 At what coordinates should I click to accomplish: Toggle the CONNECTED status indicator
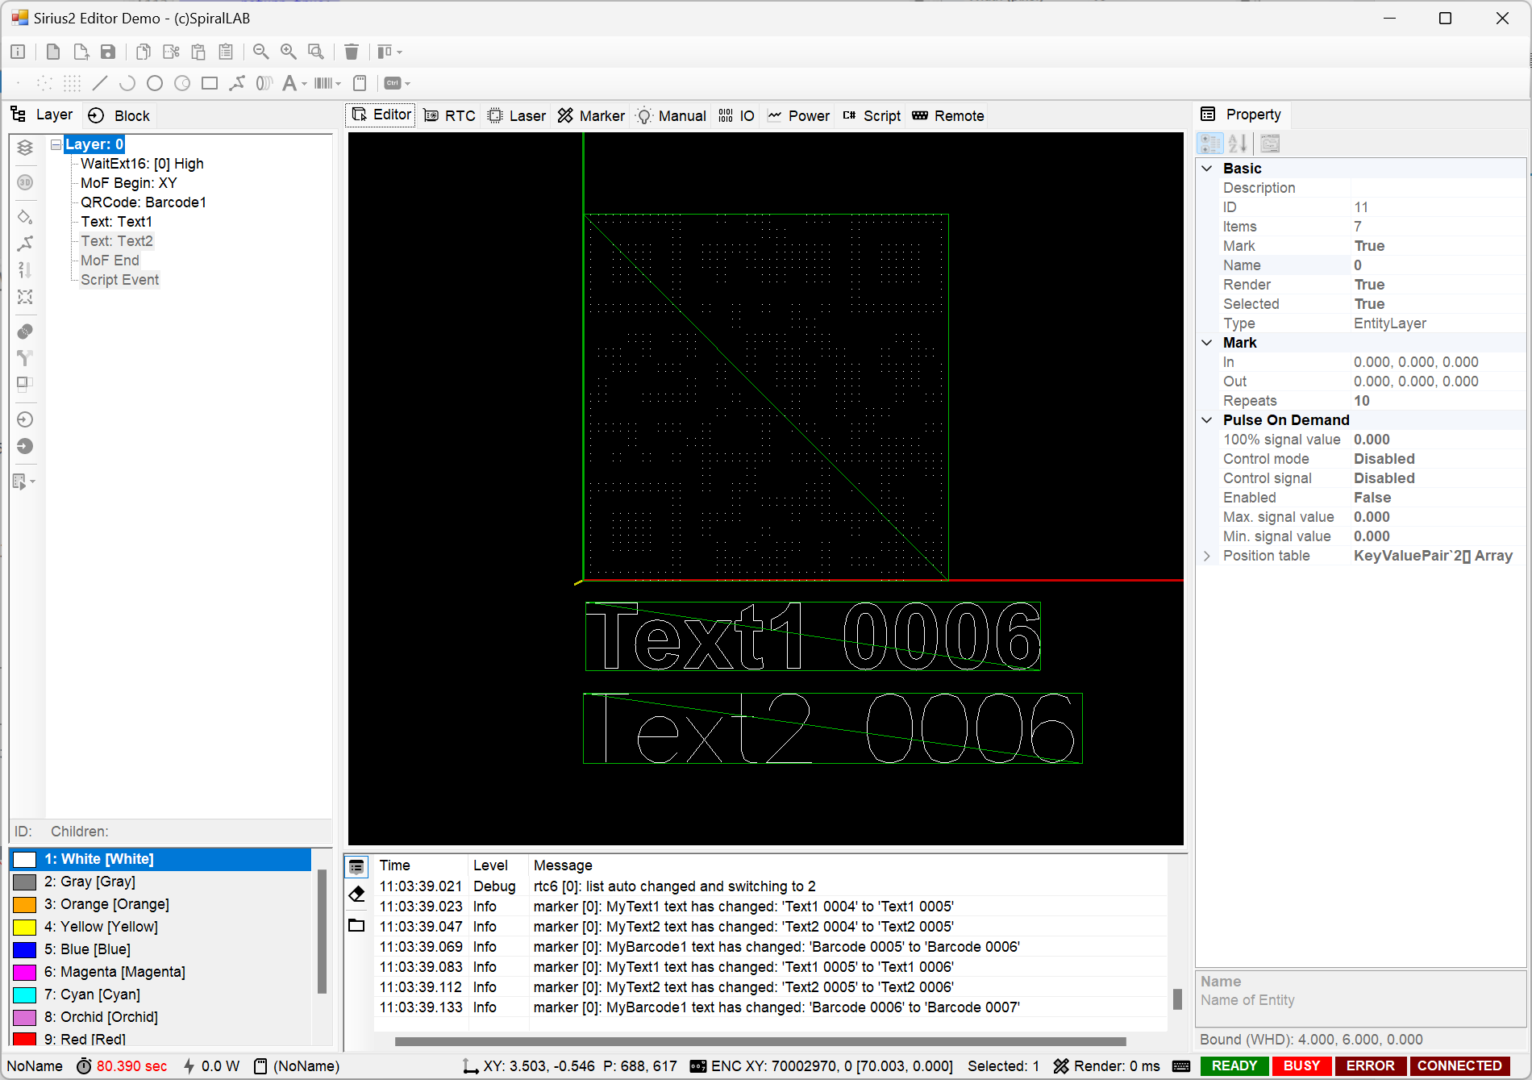(1459, 1066)
